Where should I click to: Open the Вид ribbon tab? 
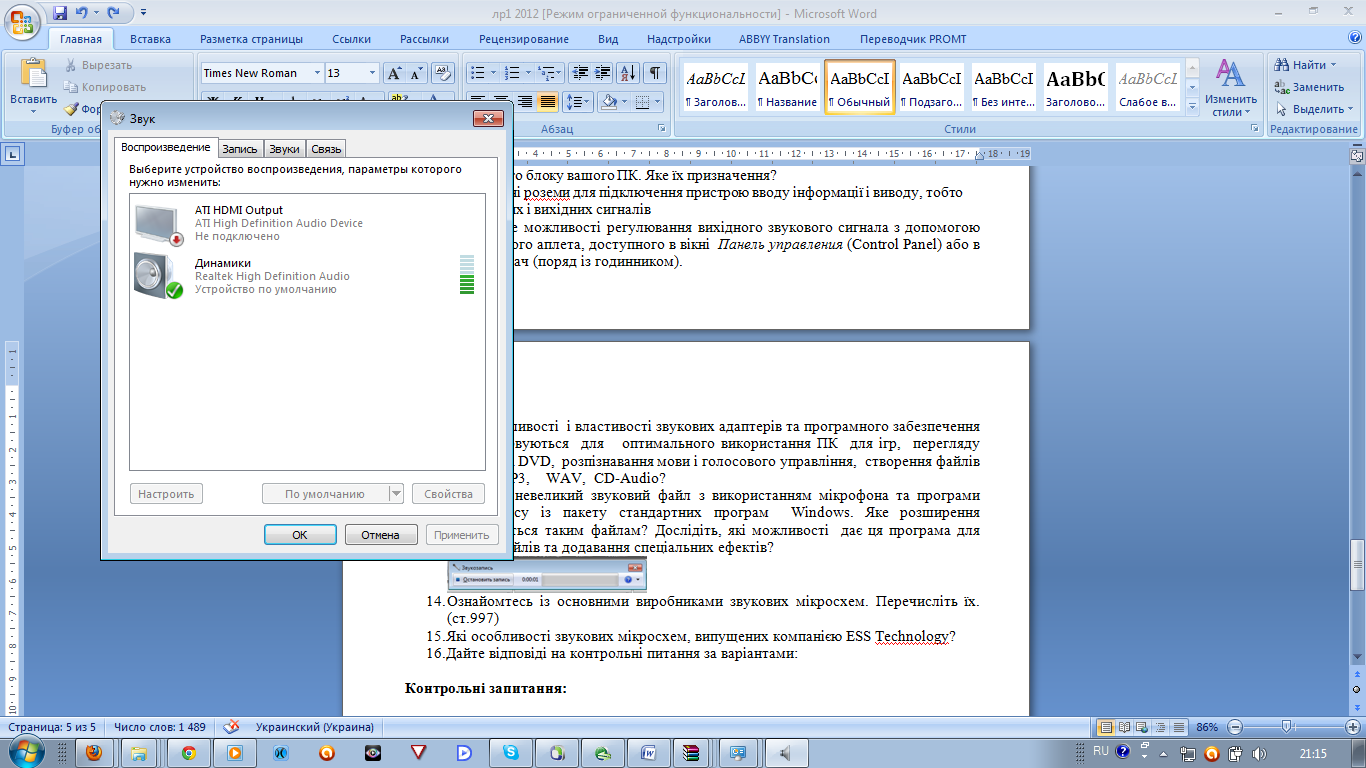click(x=608, y=39)
